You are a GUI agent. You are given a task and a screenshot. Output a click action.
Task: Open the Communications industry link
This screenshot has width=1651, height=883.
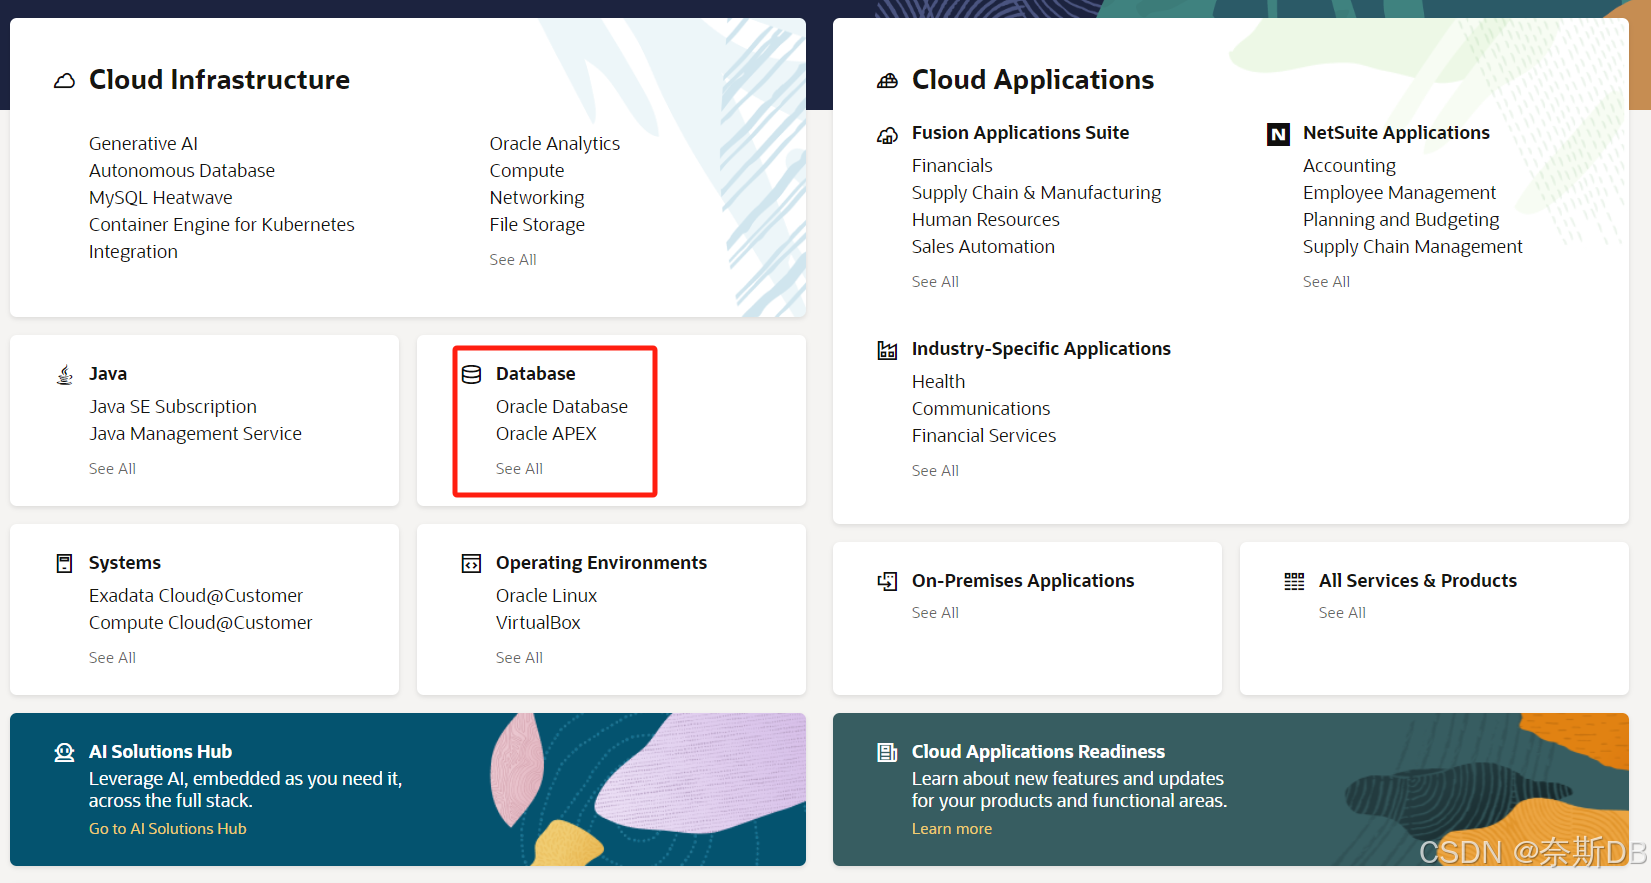[x=981, y=409]
